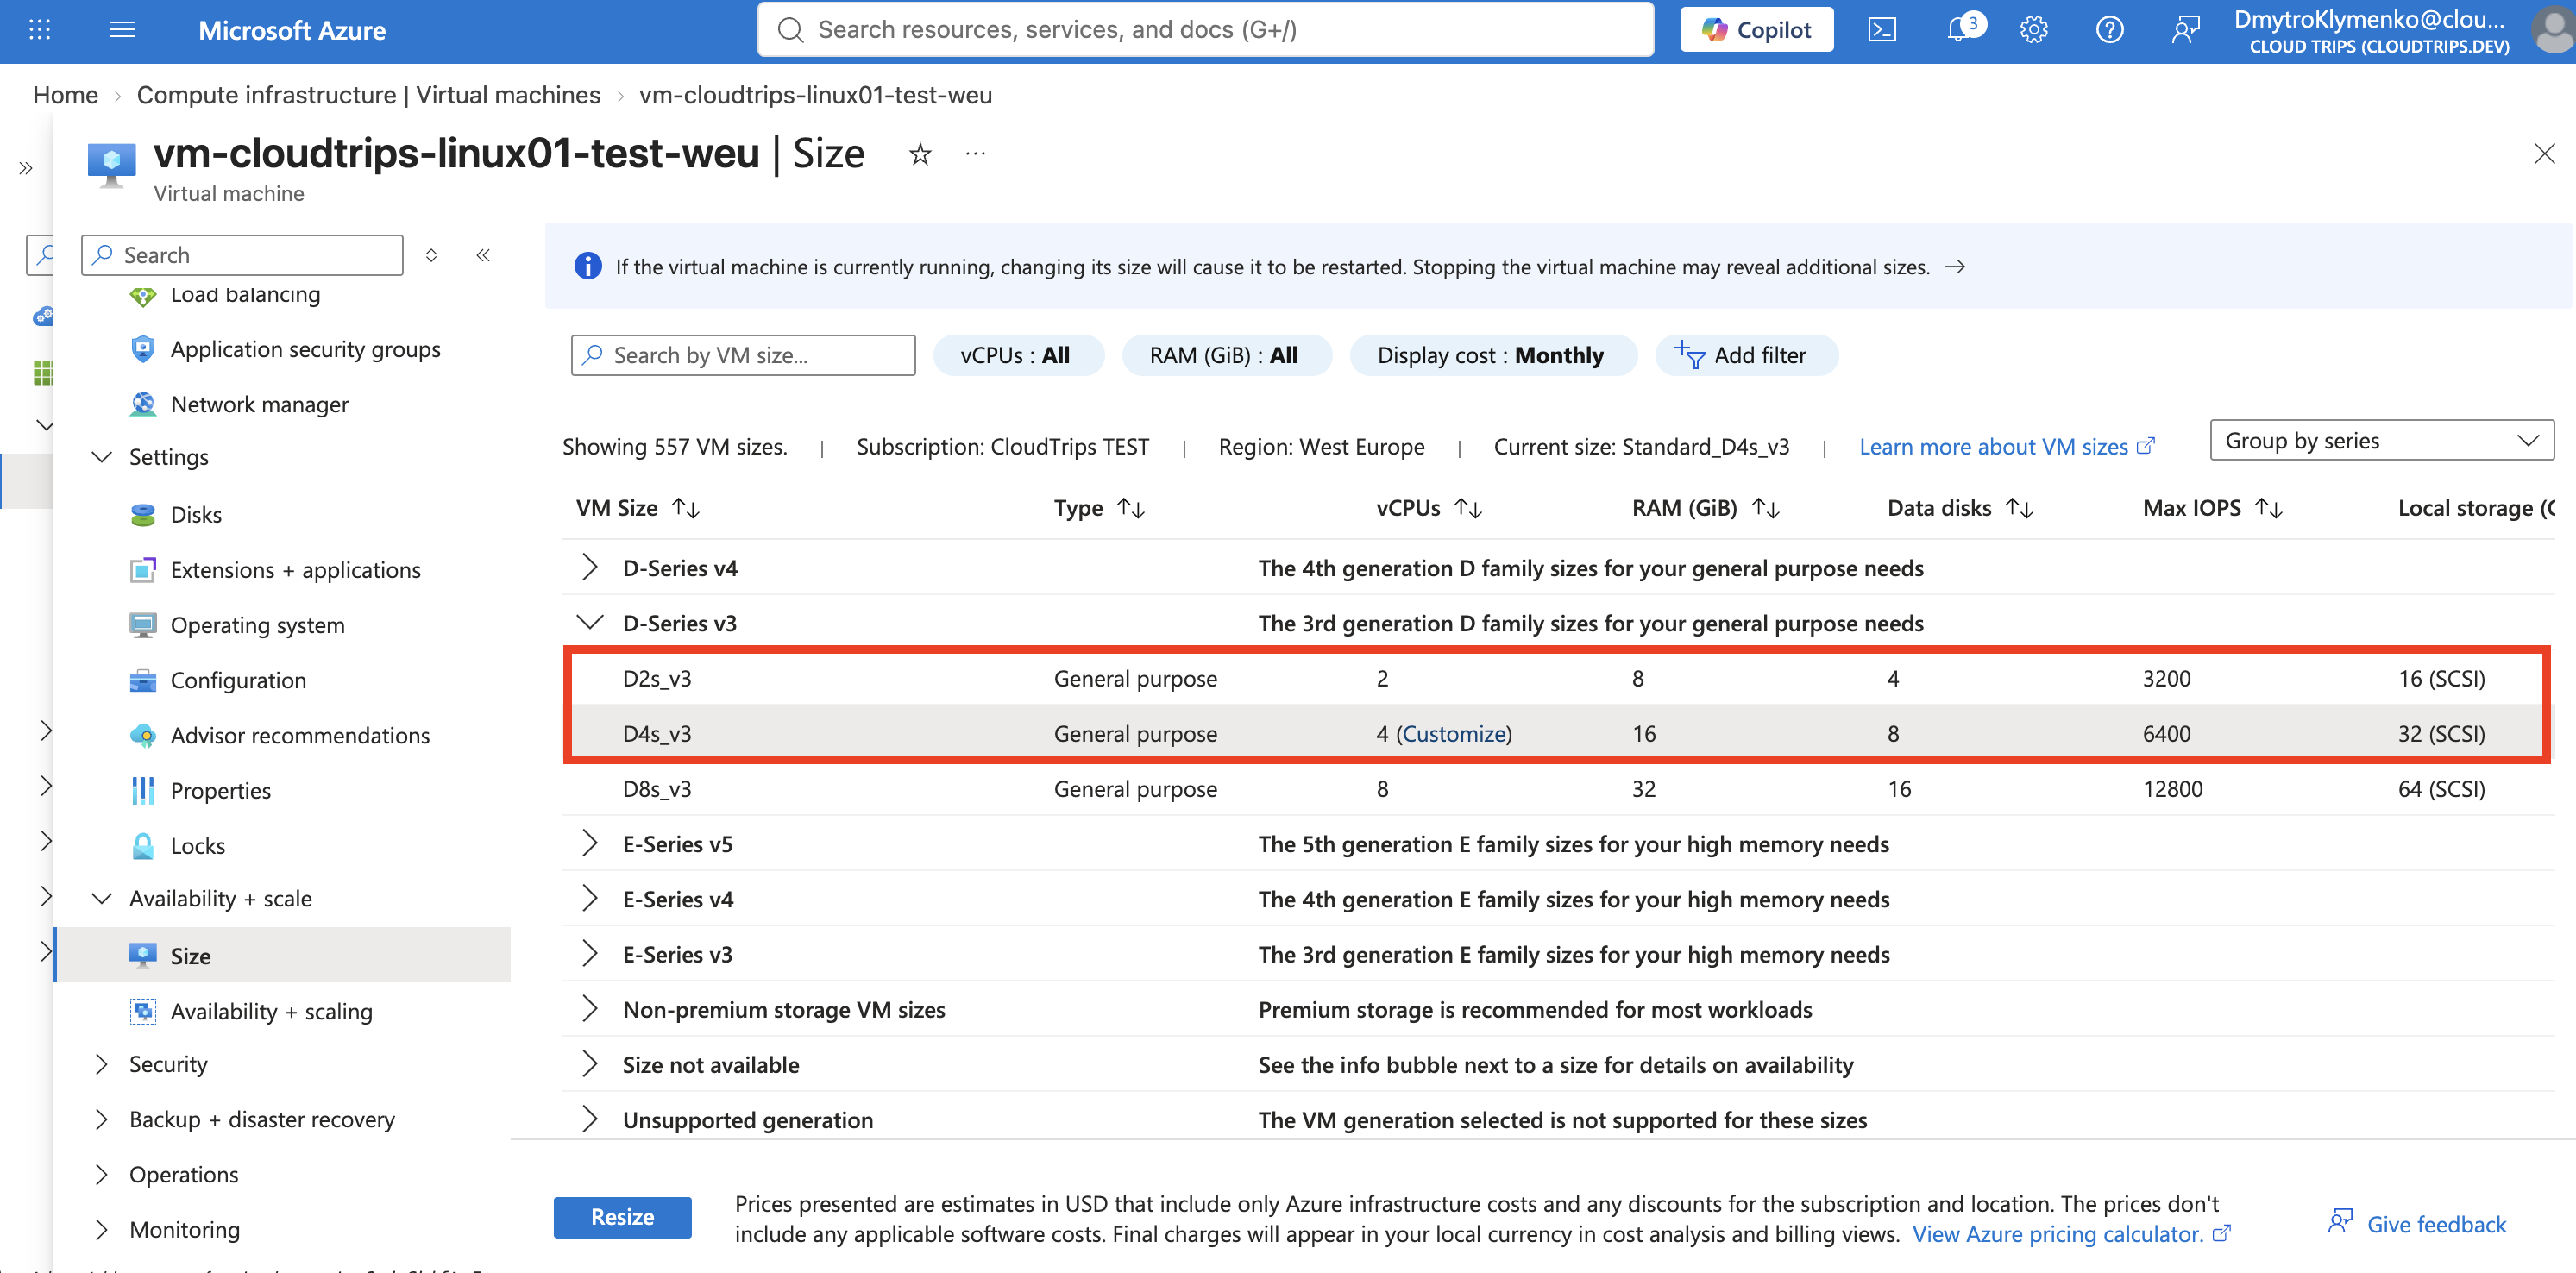Sort table by RAM (GiB) column arrows
The image size is (2576, 1273).
pyautogui.click(x=1766, y=508)
